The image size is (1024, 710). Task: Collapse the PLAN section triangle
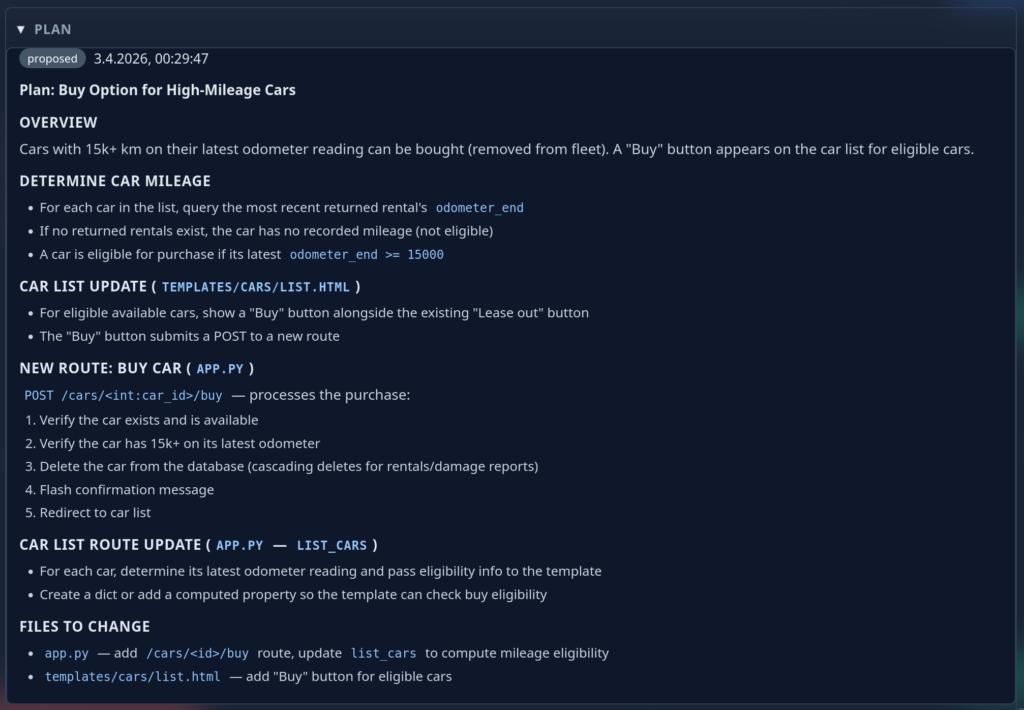point(21,30)
